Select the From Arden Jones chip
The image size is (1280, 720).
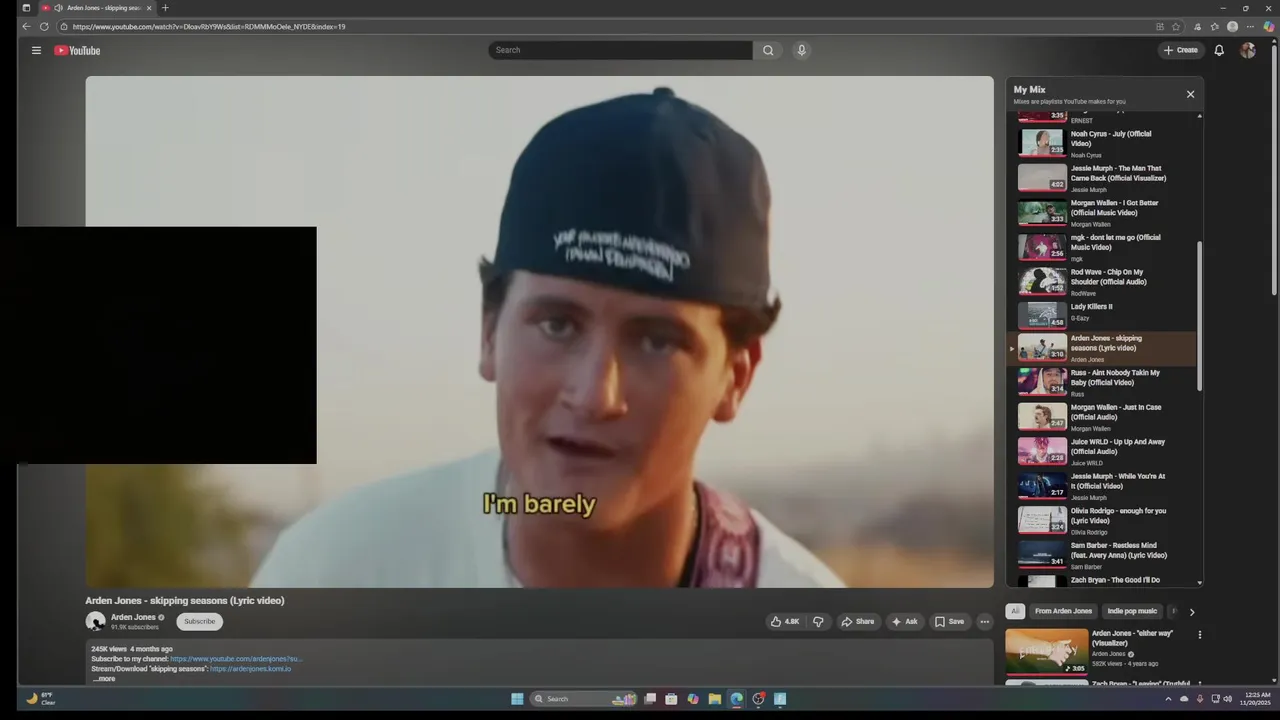1063,611
